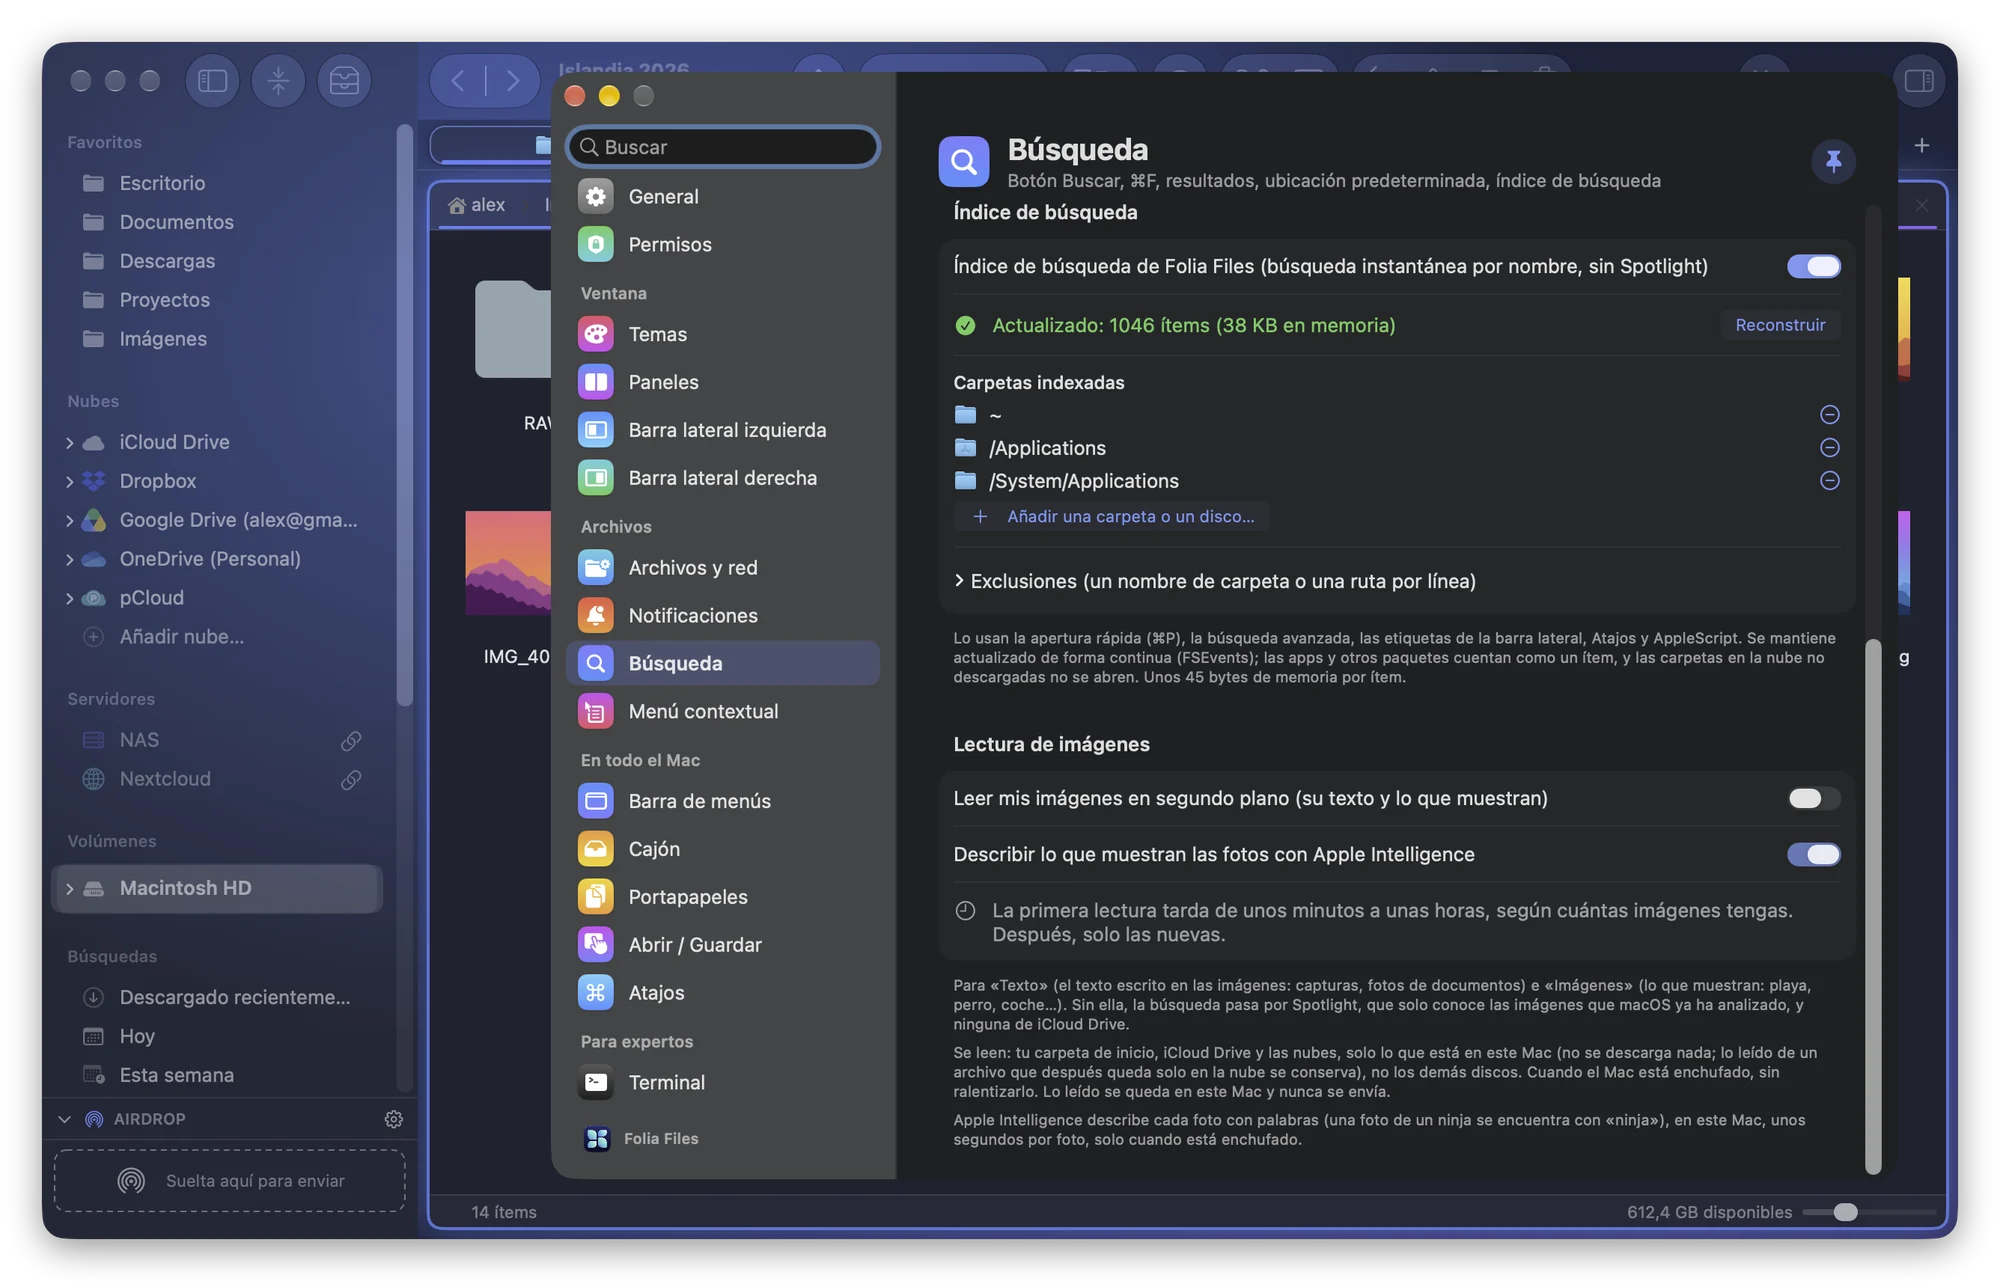The image size is (2000, 1281).
Task: Go back with the left arrow button
Action: pyautogui.click(x=458, y=81)
